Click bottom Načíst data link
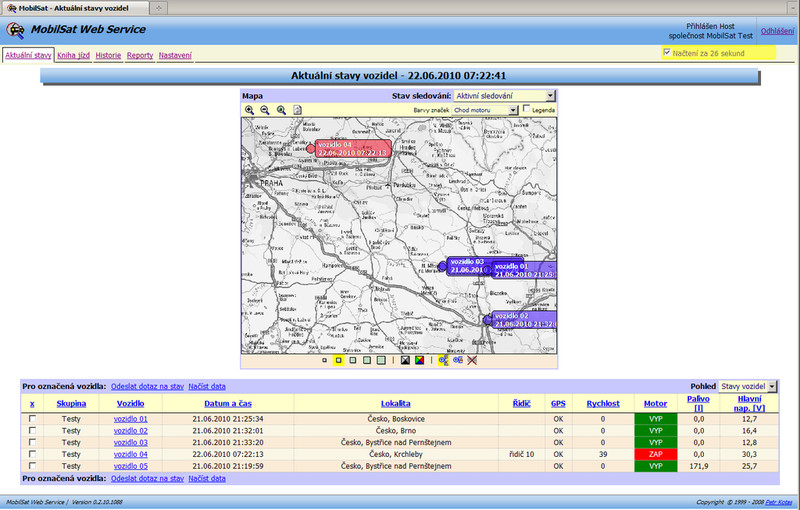 pyautogui.click(x=207, y=478)
